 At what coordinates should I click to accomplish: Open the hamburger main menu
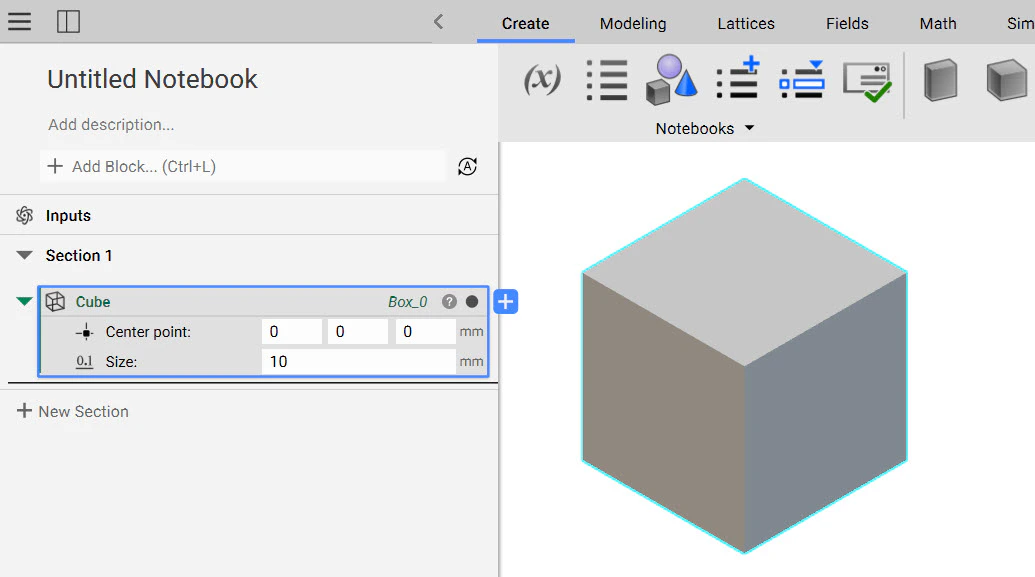pyautogui.click(x=19, y=21)
